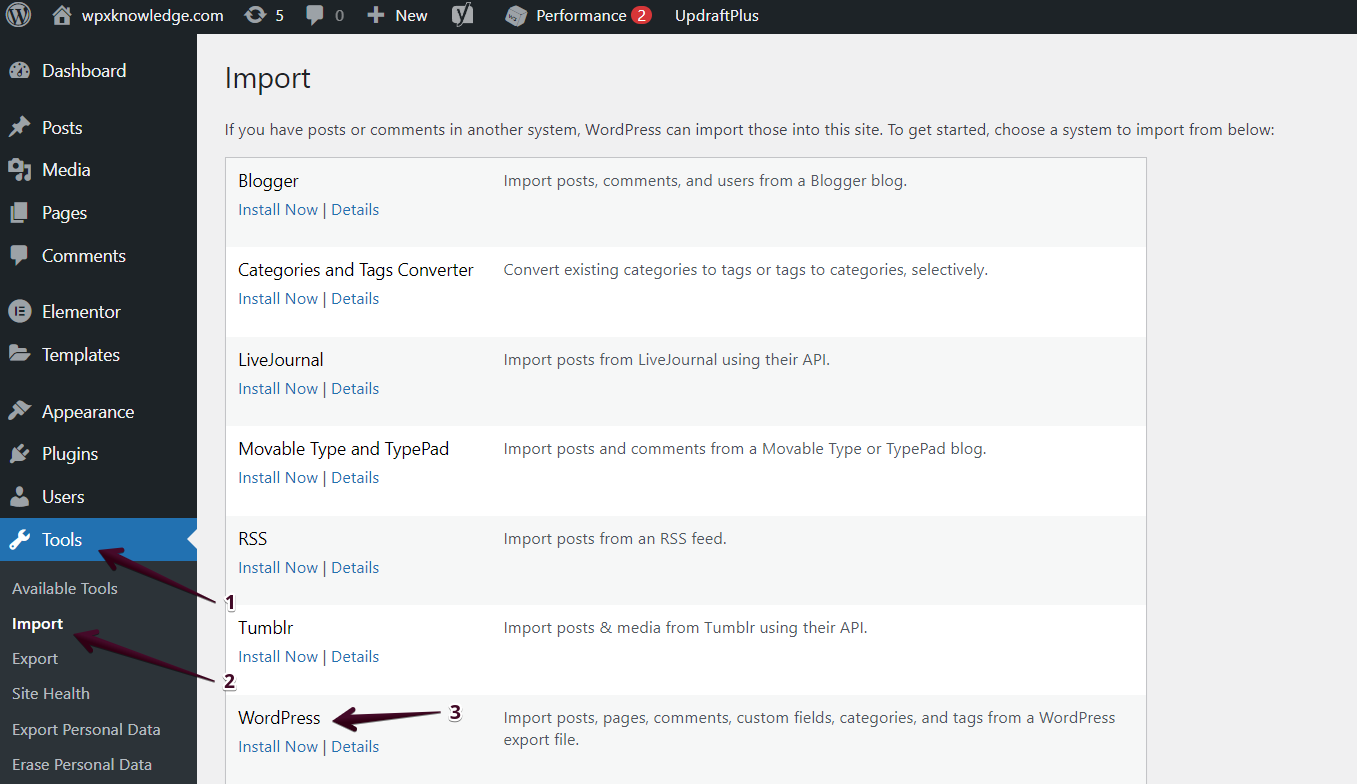View Details for the WordPress importer
1357x784 pixels.
(355, 747)
